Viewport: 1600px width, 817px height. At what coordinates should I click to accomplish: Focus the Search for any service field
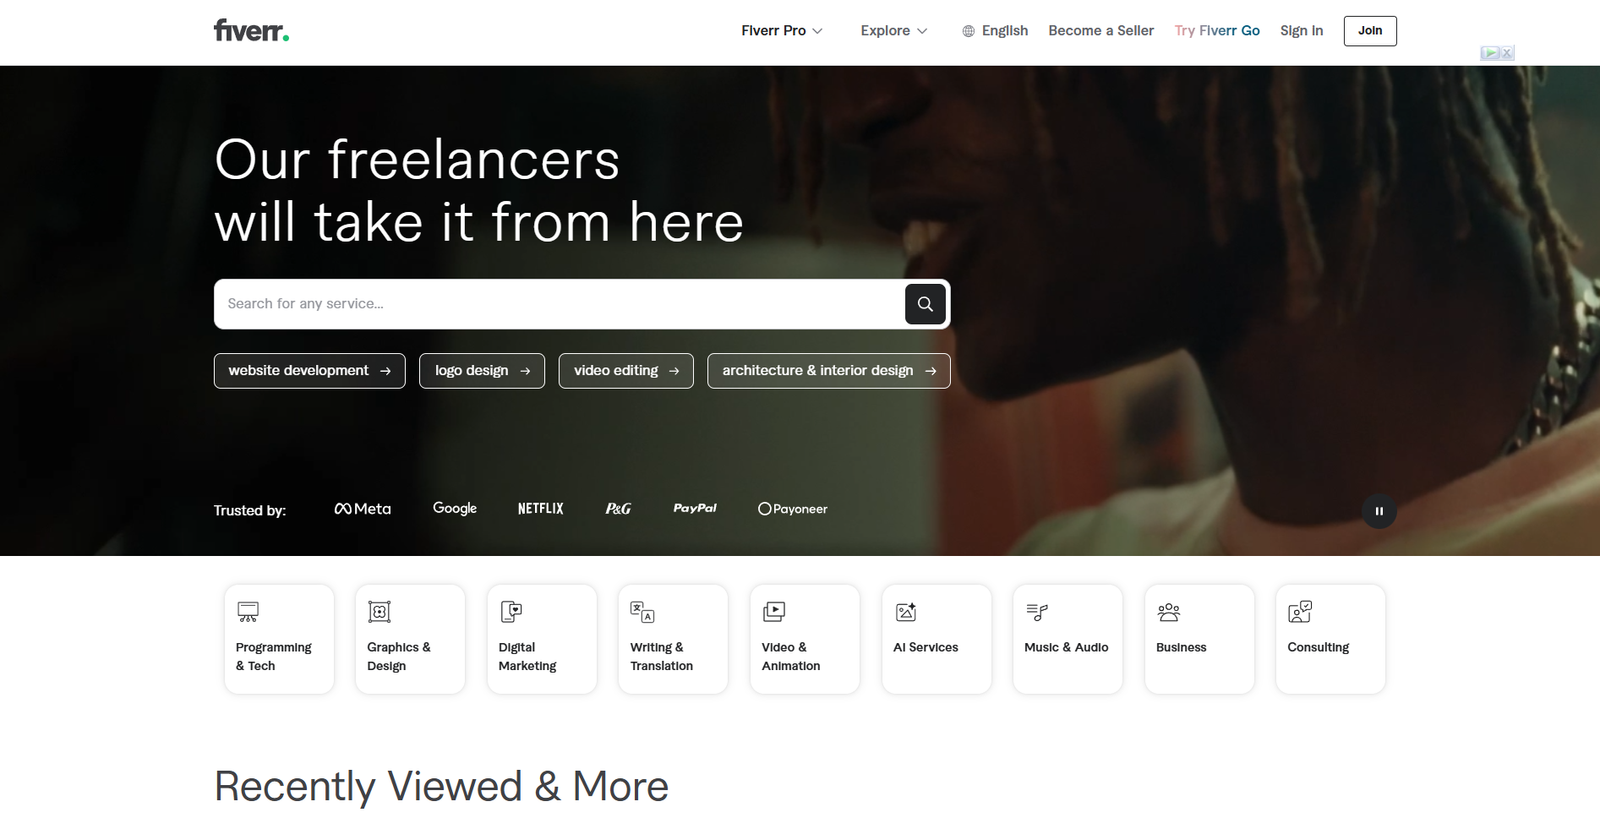pos(558,304)
